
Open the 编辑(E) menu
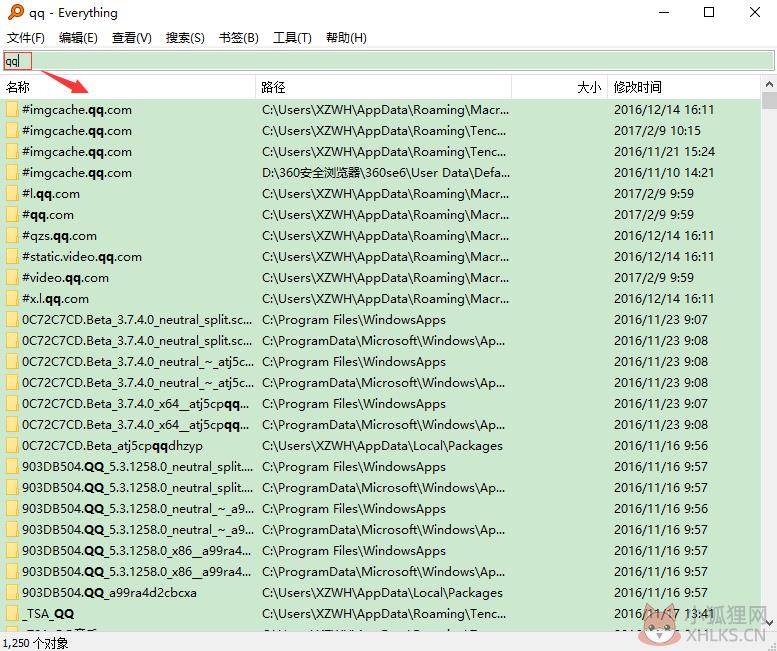coord(78,38)
